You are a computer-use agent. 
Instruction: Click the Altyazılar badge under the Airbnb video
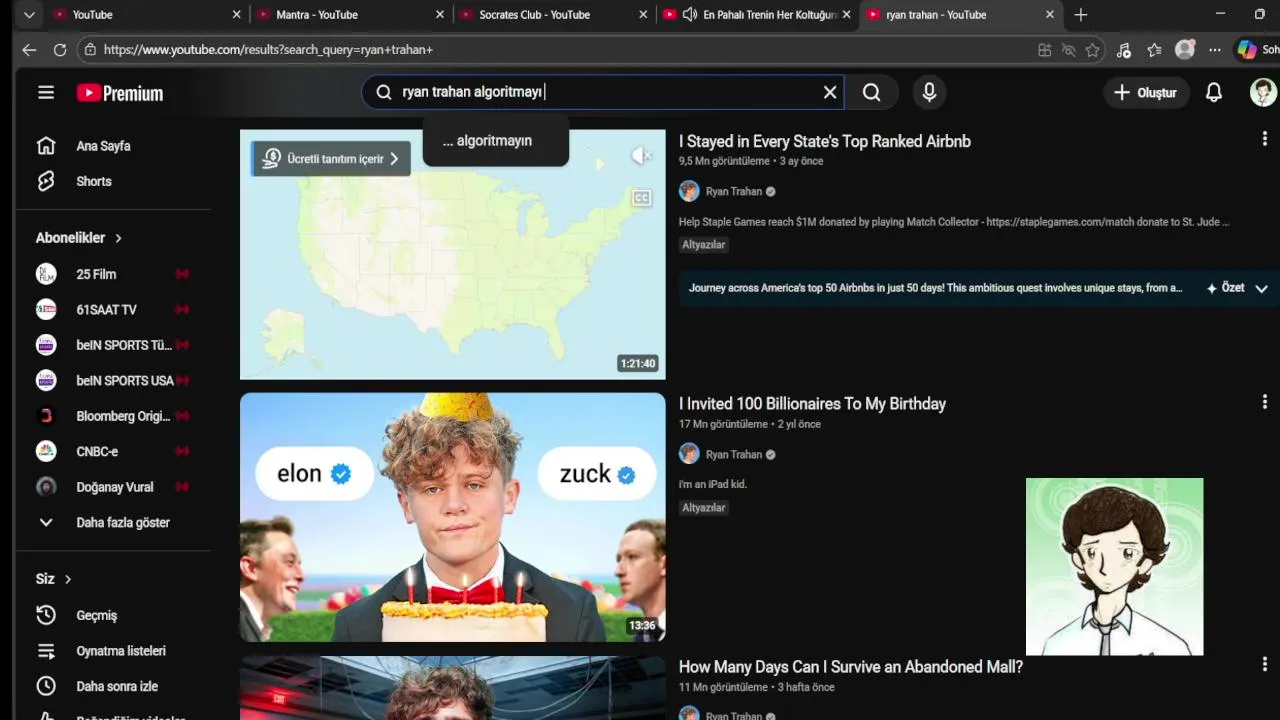pos(704,245)
